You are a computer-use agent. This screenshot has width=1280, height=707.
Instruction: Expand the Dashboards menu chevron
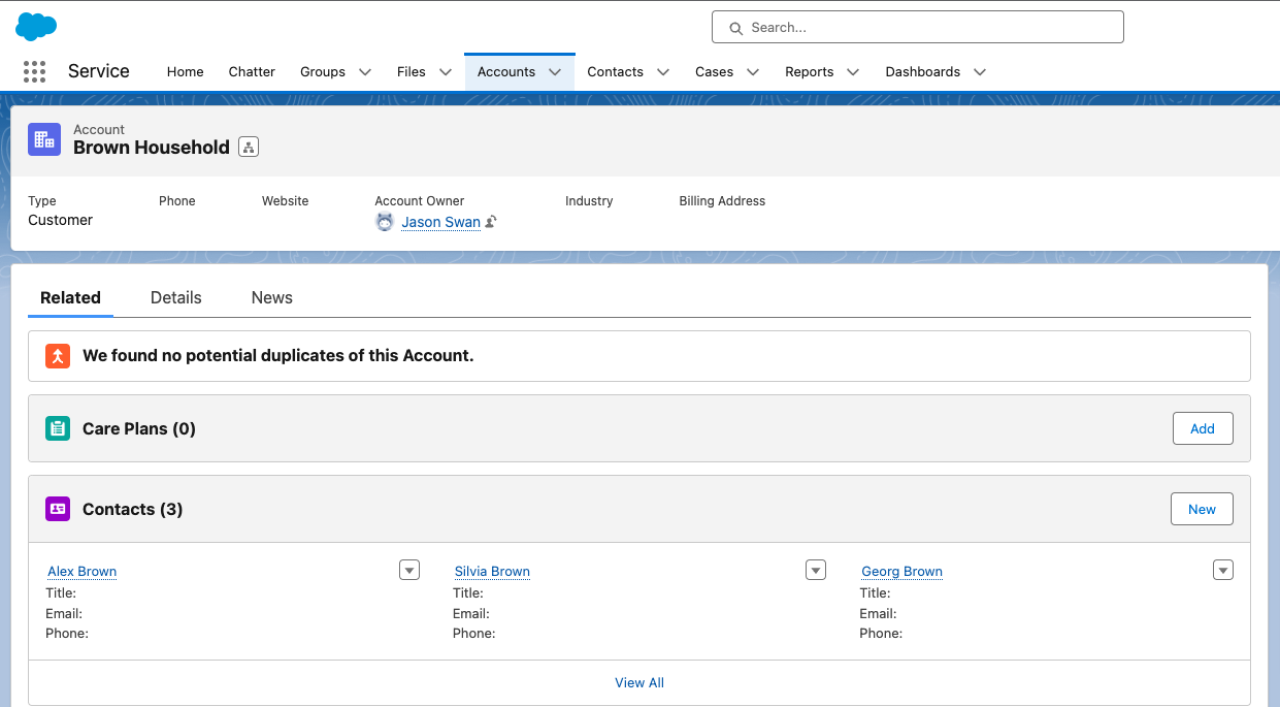(980, 72)
